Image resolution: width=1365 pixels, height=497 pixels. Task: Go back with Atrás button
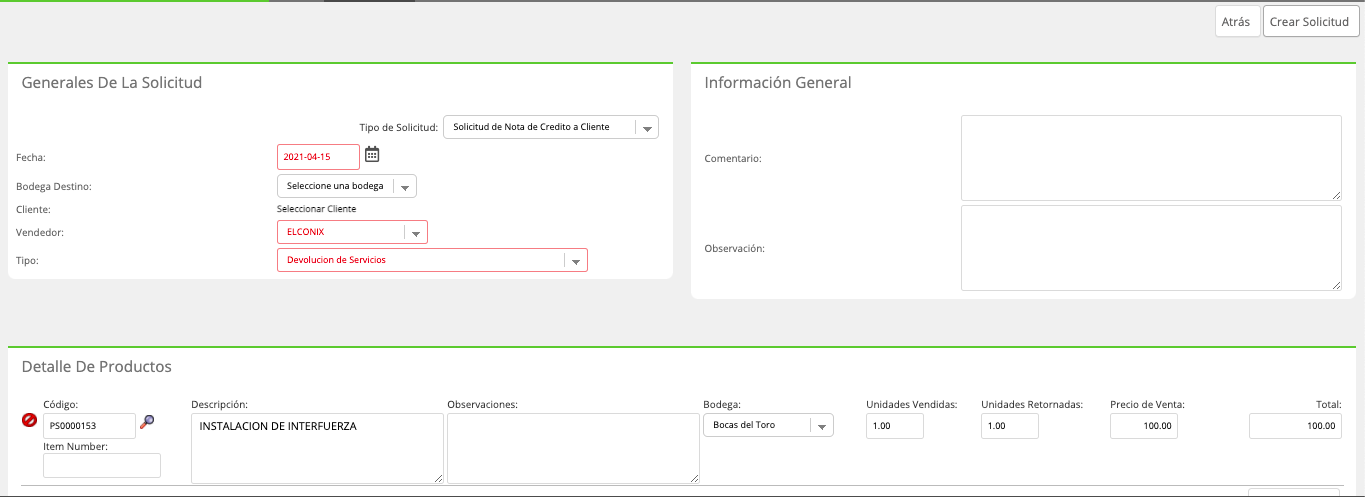coord(1237,21)
